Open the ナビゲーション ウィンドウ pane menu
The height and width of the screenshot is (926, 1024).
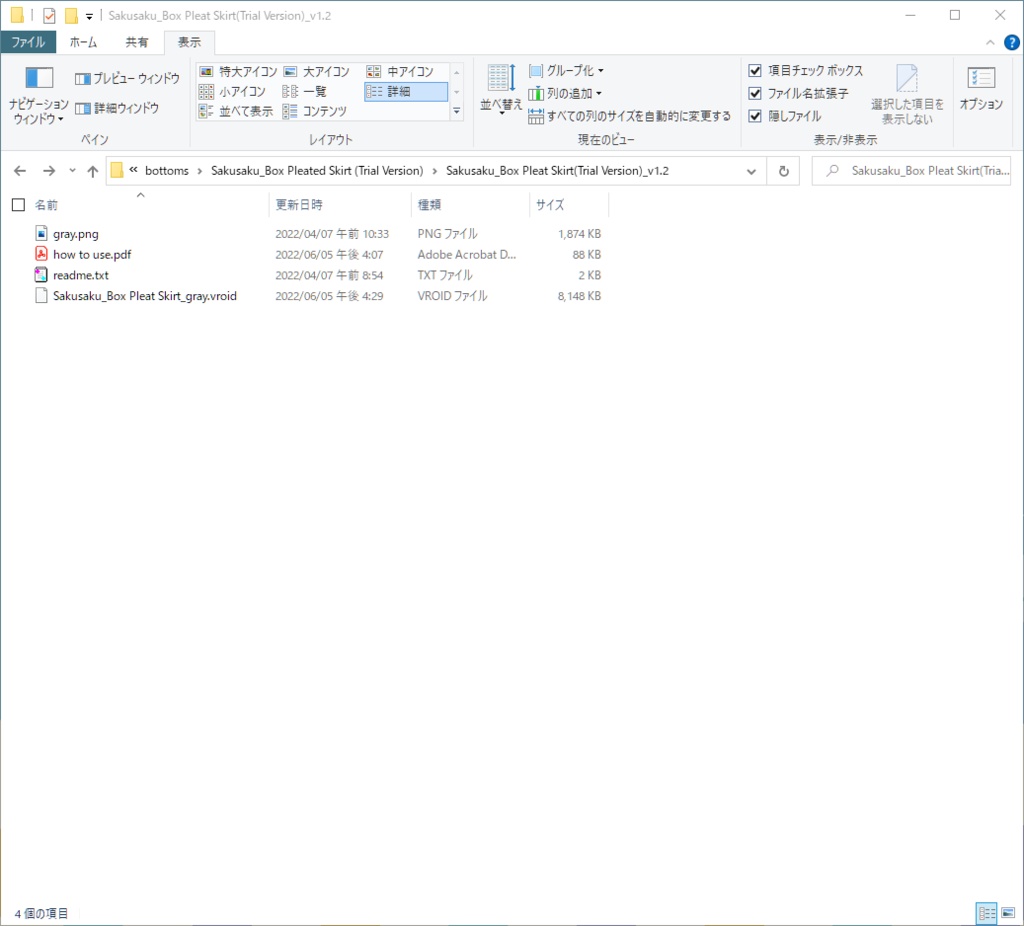39,95
